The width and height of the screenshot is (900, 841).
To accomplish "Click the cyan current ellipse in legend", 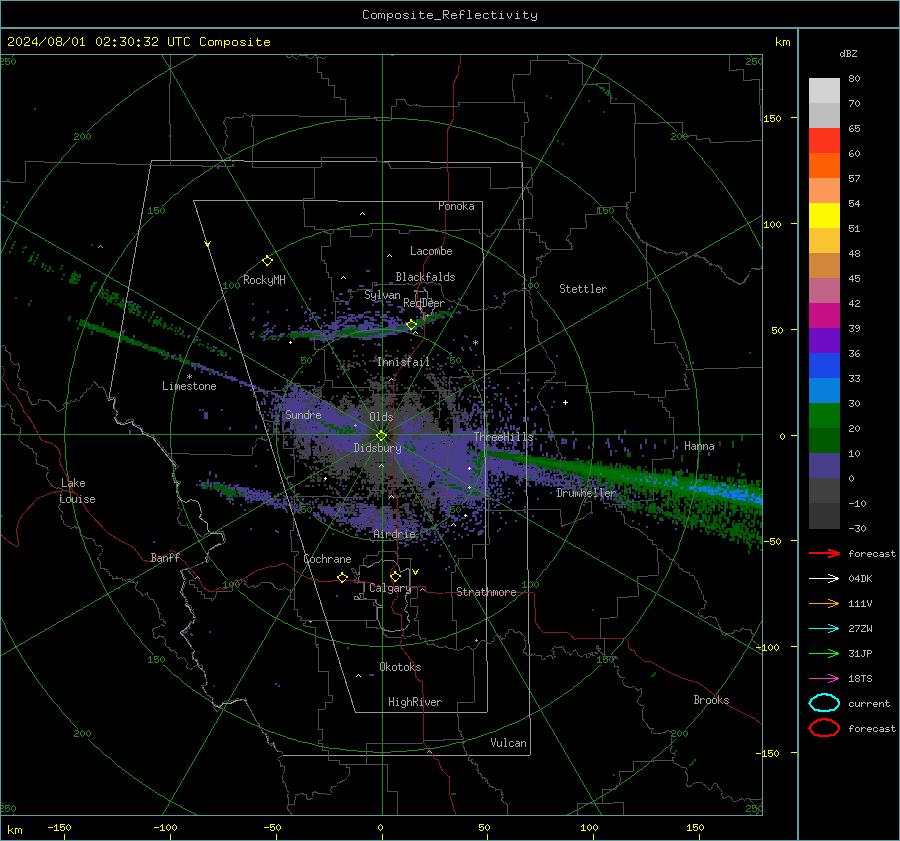I will [824, 703].
